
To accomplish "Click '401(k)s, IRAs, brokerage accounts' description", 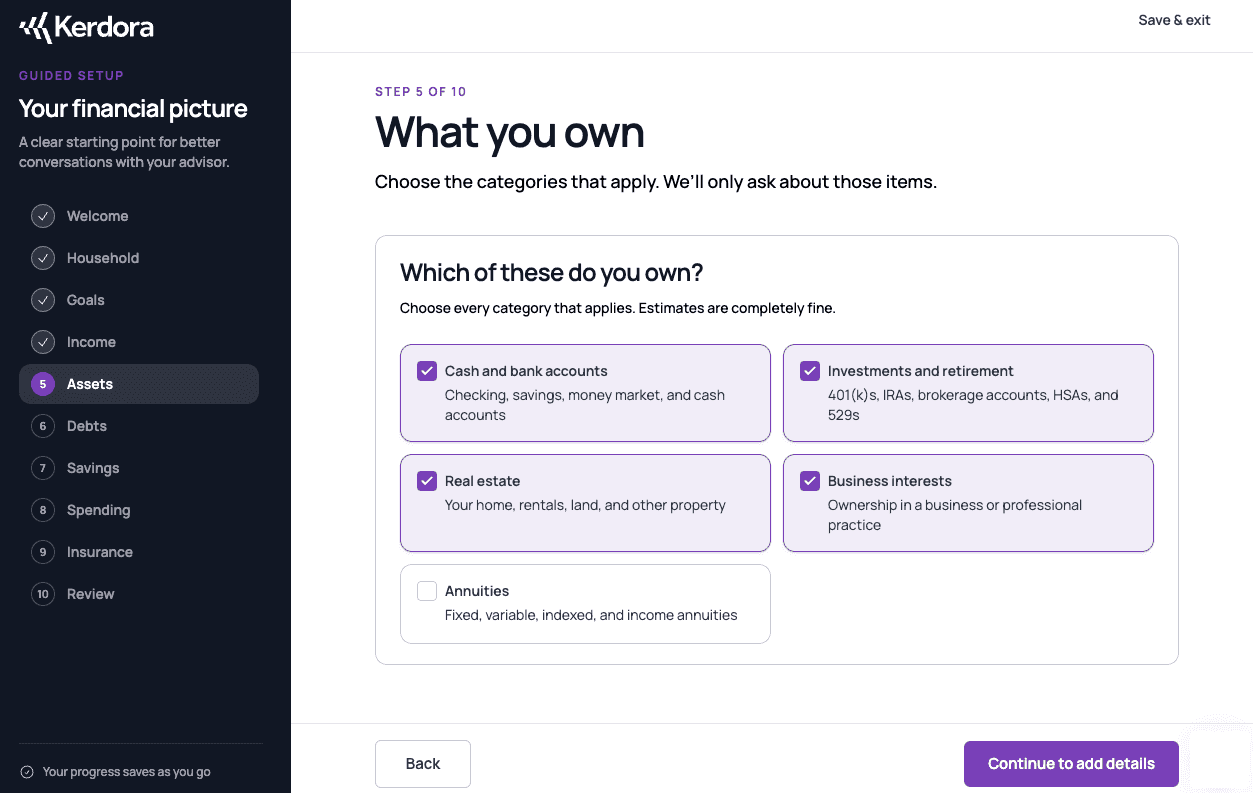I will pyautogui.click(x=973, y=405).
